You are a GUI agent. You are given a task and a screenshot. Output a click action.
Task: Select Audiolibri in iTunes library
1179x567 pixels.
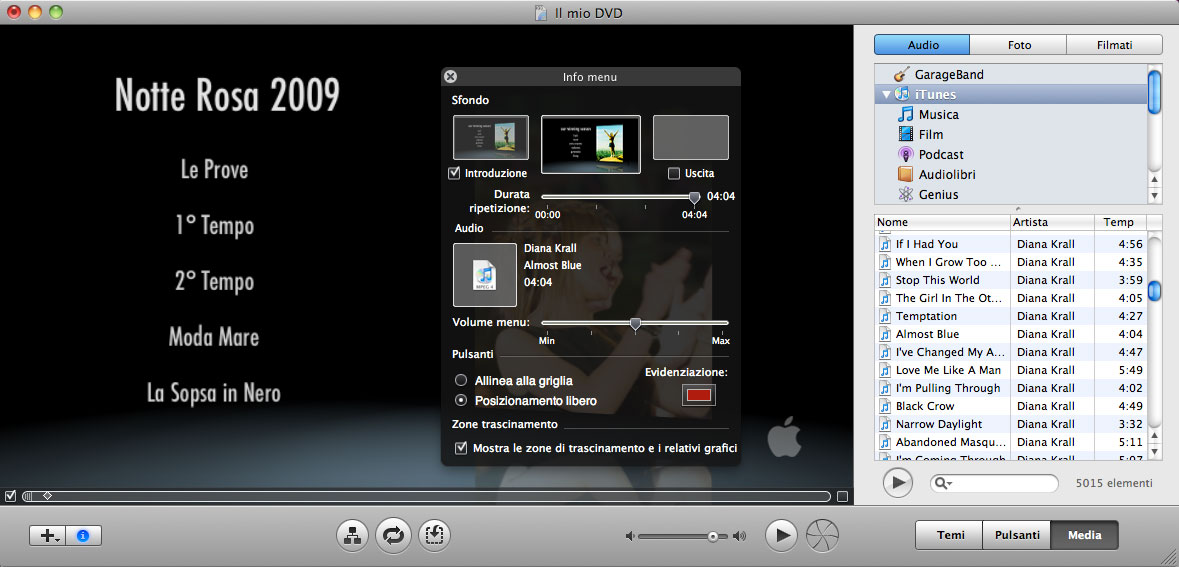tap(945, 174)
